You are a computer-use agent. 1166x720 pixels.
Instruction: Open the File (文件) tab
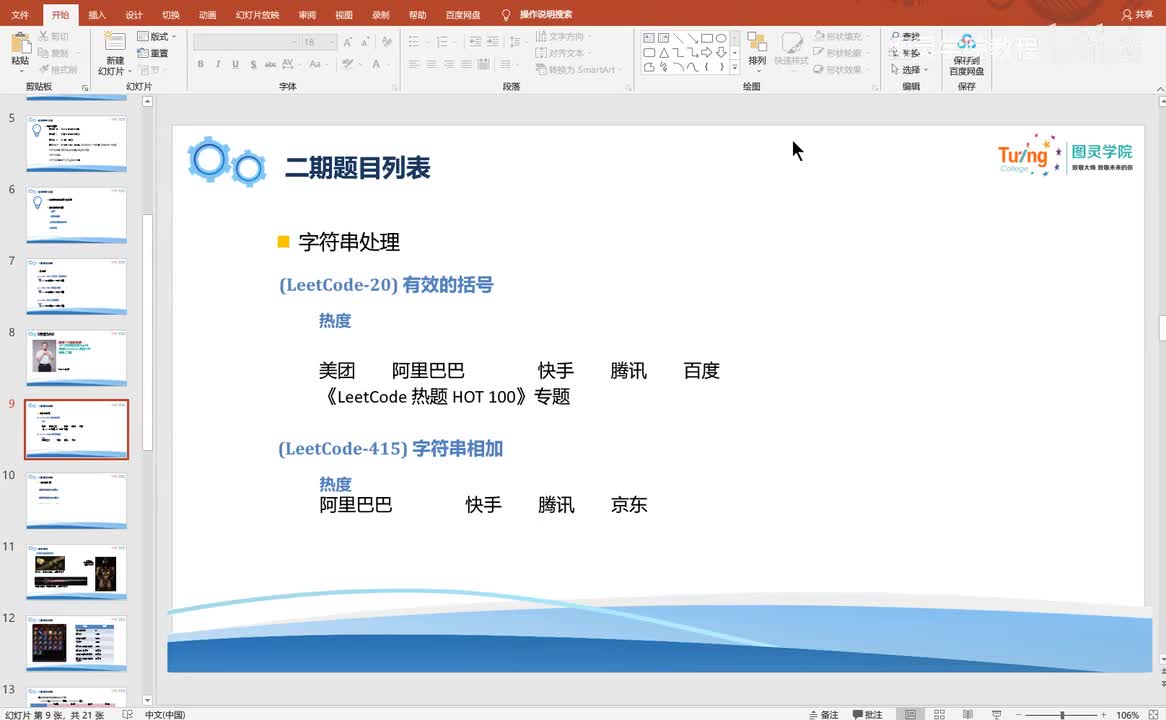20,15
